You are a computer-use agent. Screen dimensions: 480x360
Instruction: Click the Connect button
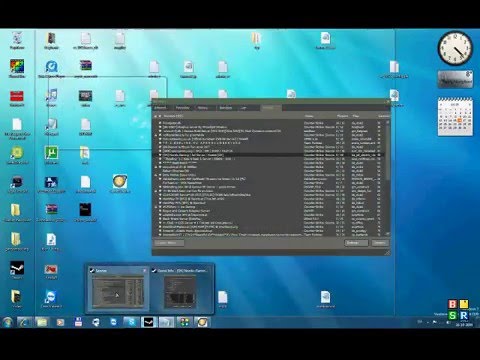(379, 243)
